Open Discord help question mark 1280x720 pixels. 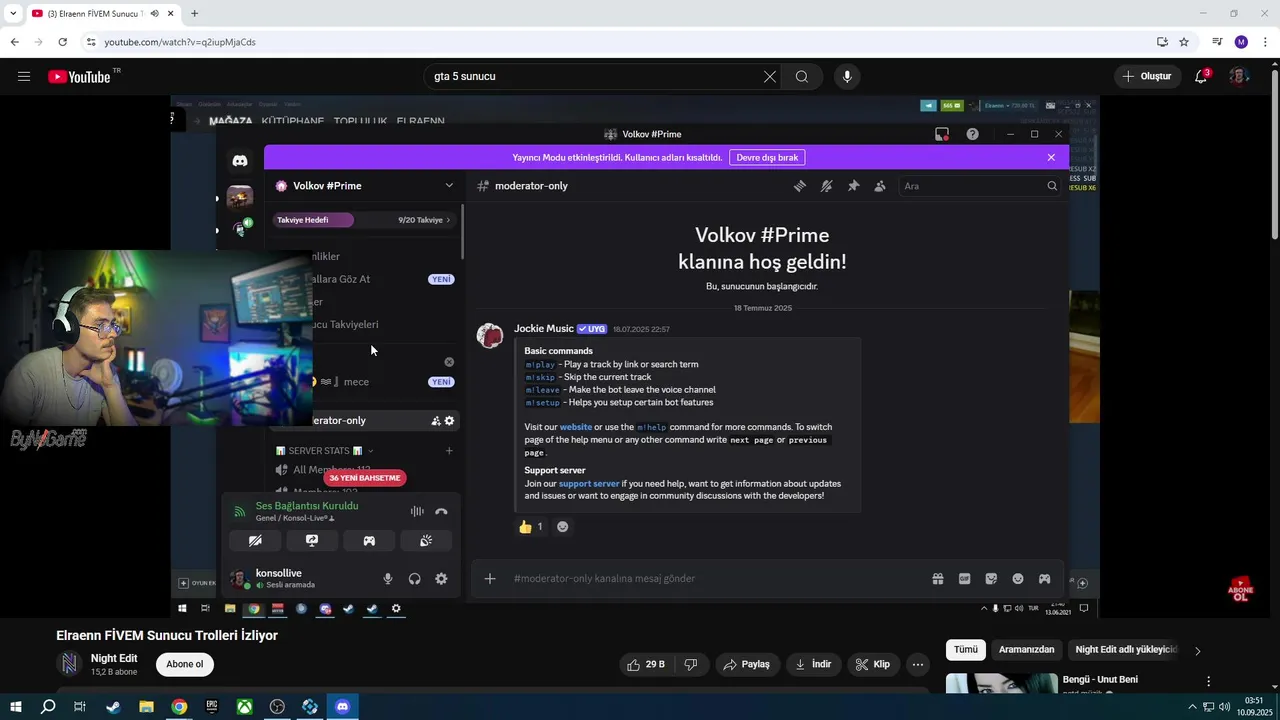coord(972,134)
